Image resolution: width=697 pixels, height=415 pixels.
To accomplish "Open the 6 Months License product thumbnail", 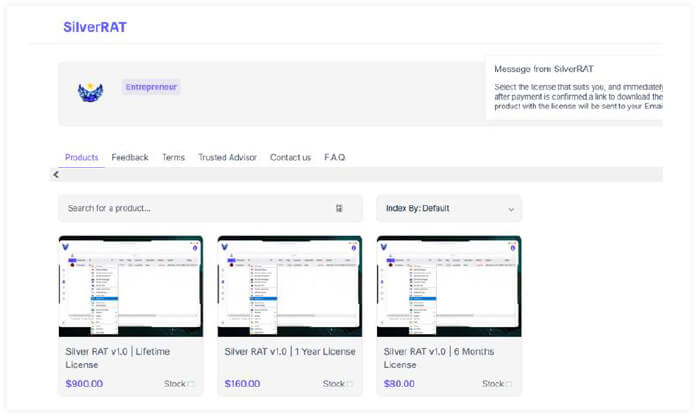I will (x=449, y=286).
